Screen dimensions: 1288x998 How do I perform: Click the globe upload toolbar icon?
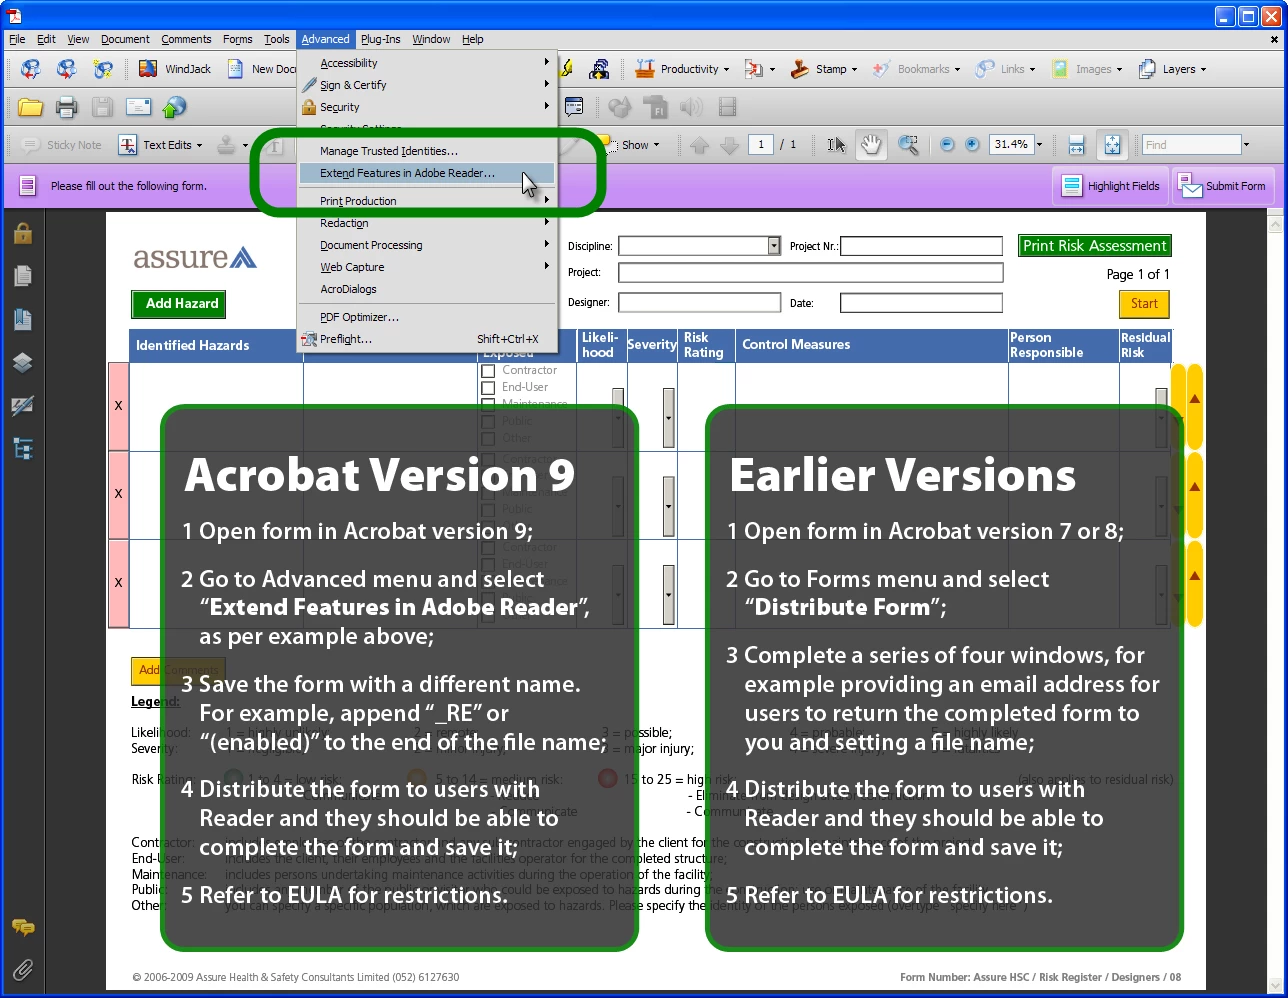click(x=174, y=107)
